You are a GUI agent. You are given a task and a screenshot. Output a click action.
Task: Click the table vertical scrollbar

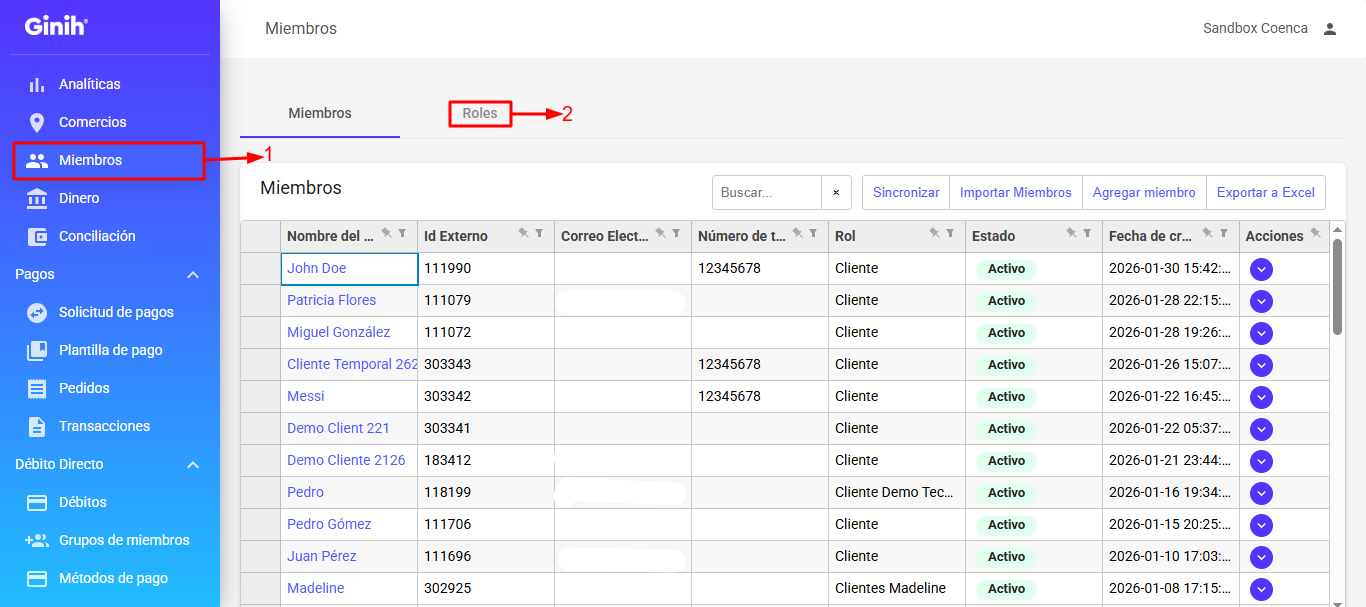pyautogui.click(x=1337, y=286)
